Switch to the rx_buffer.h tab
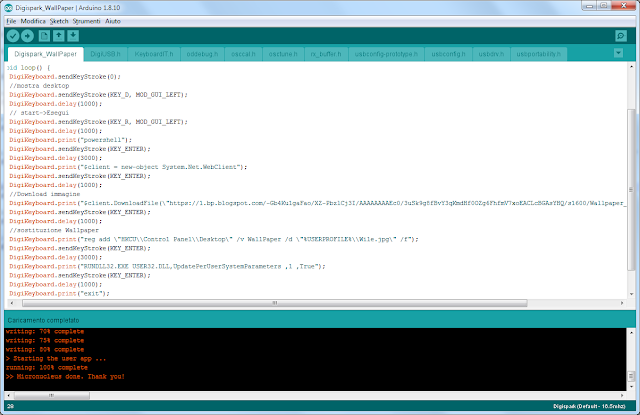 (x=326, y=54)
